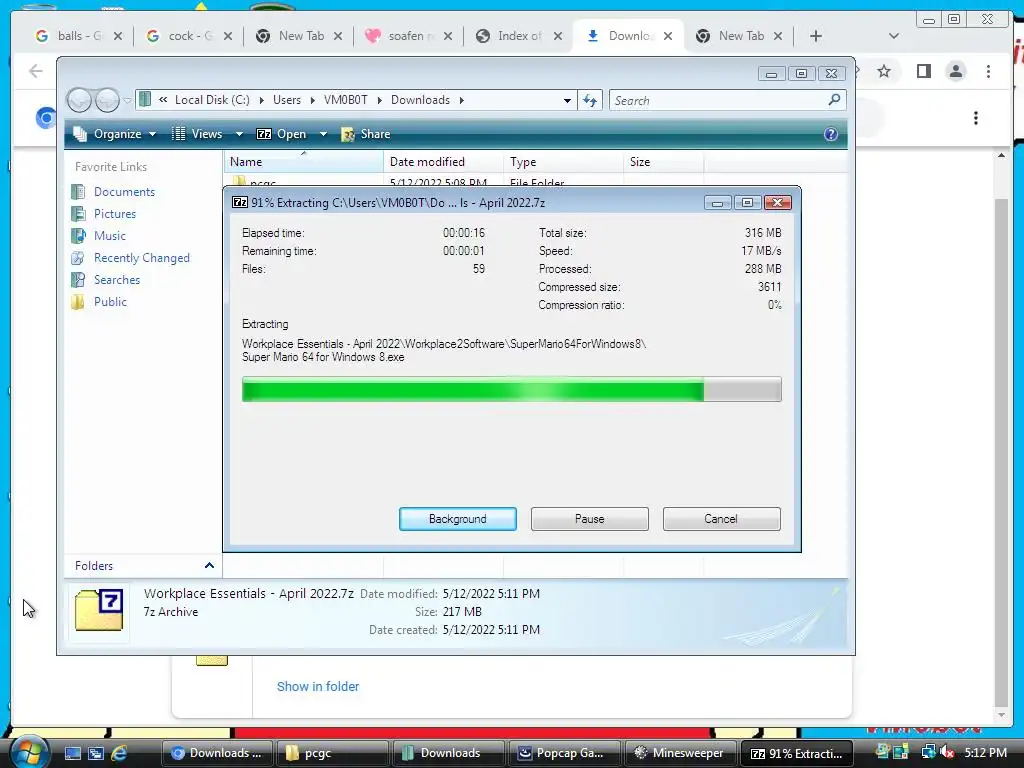Open Recently Changed favorite link
This screenshot has height=768, width=1024.
pyautogui.click(x=142, y=258)
